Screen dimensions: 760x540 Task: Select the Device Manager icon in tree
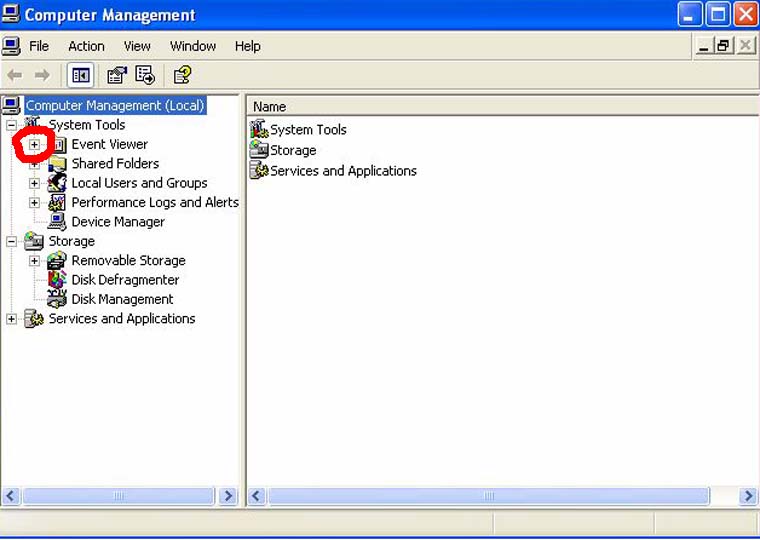tap(57, 222)
